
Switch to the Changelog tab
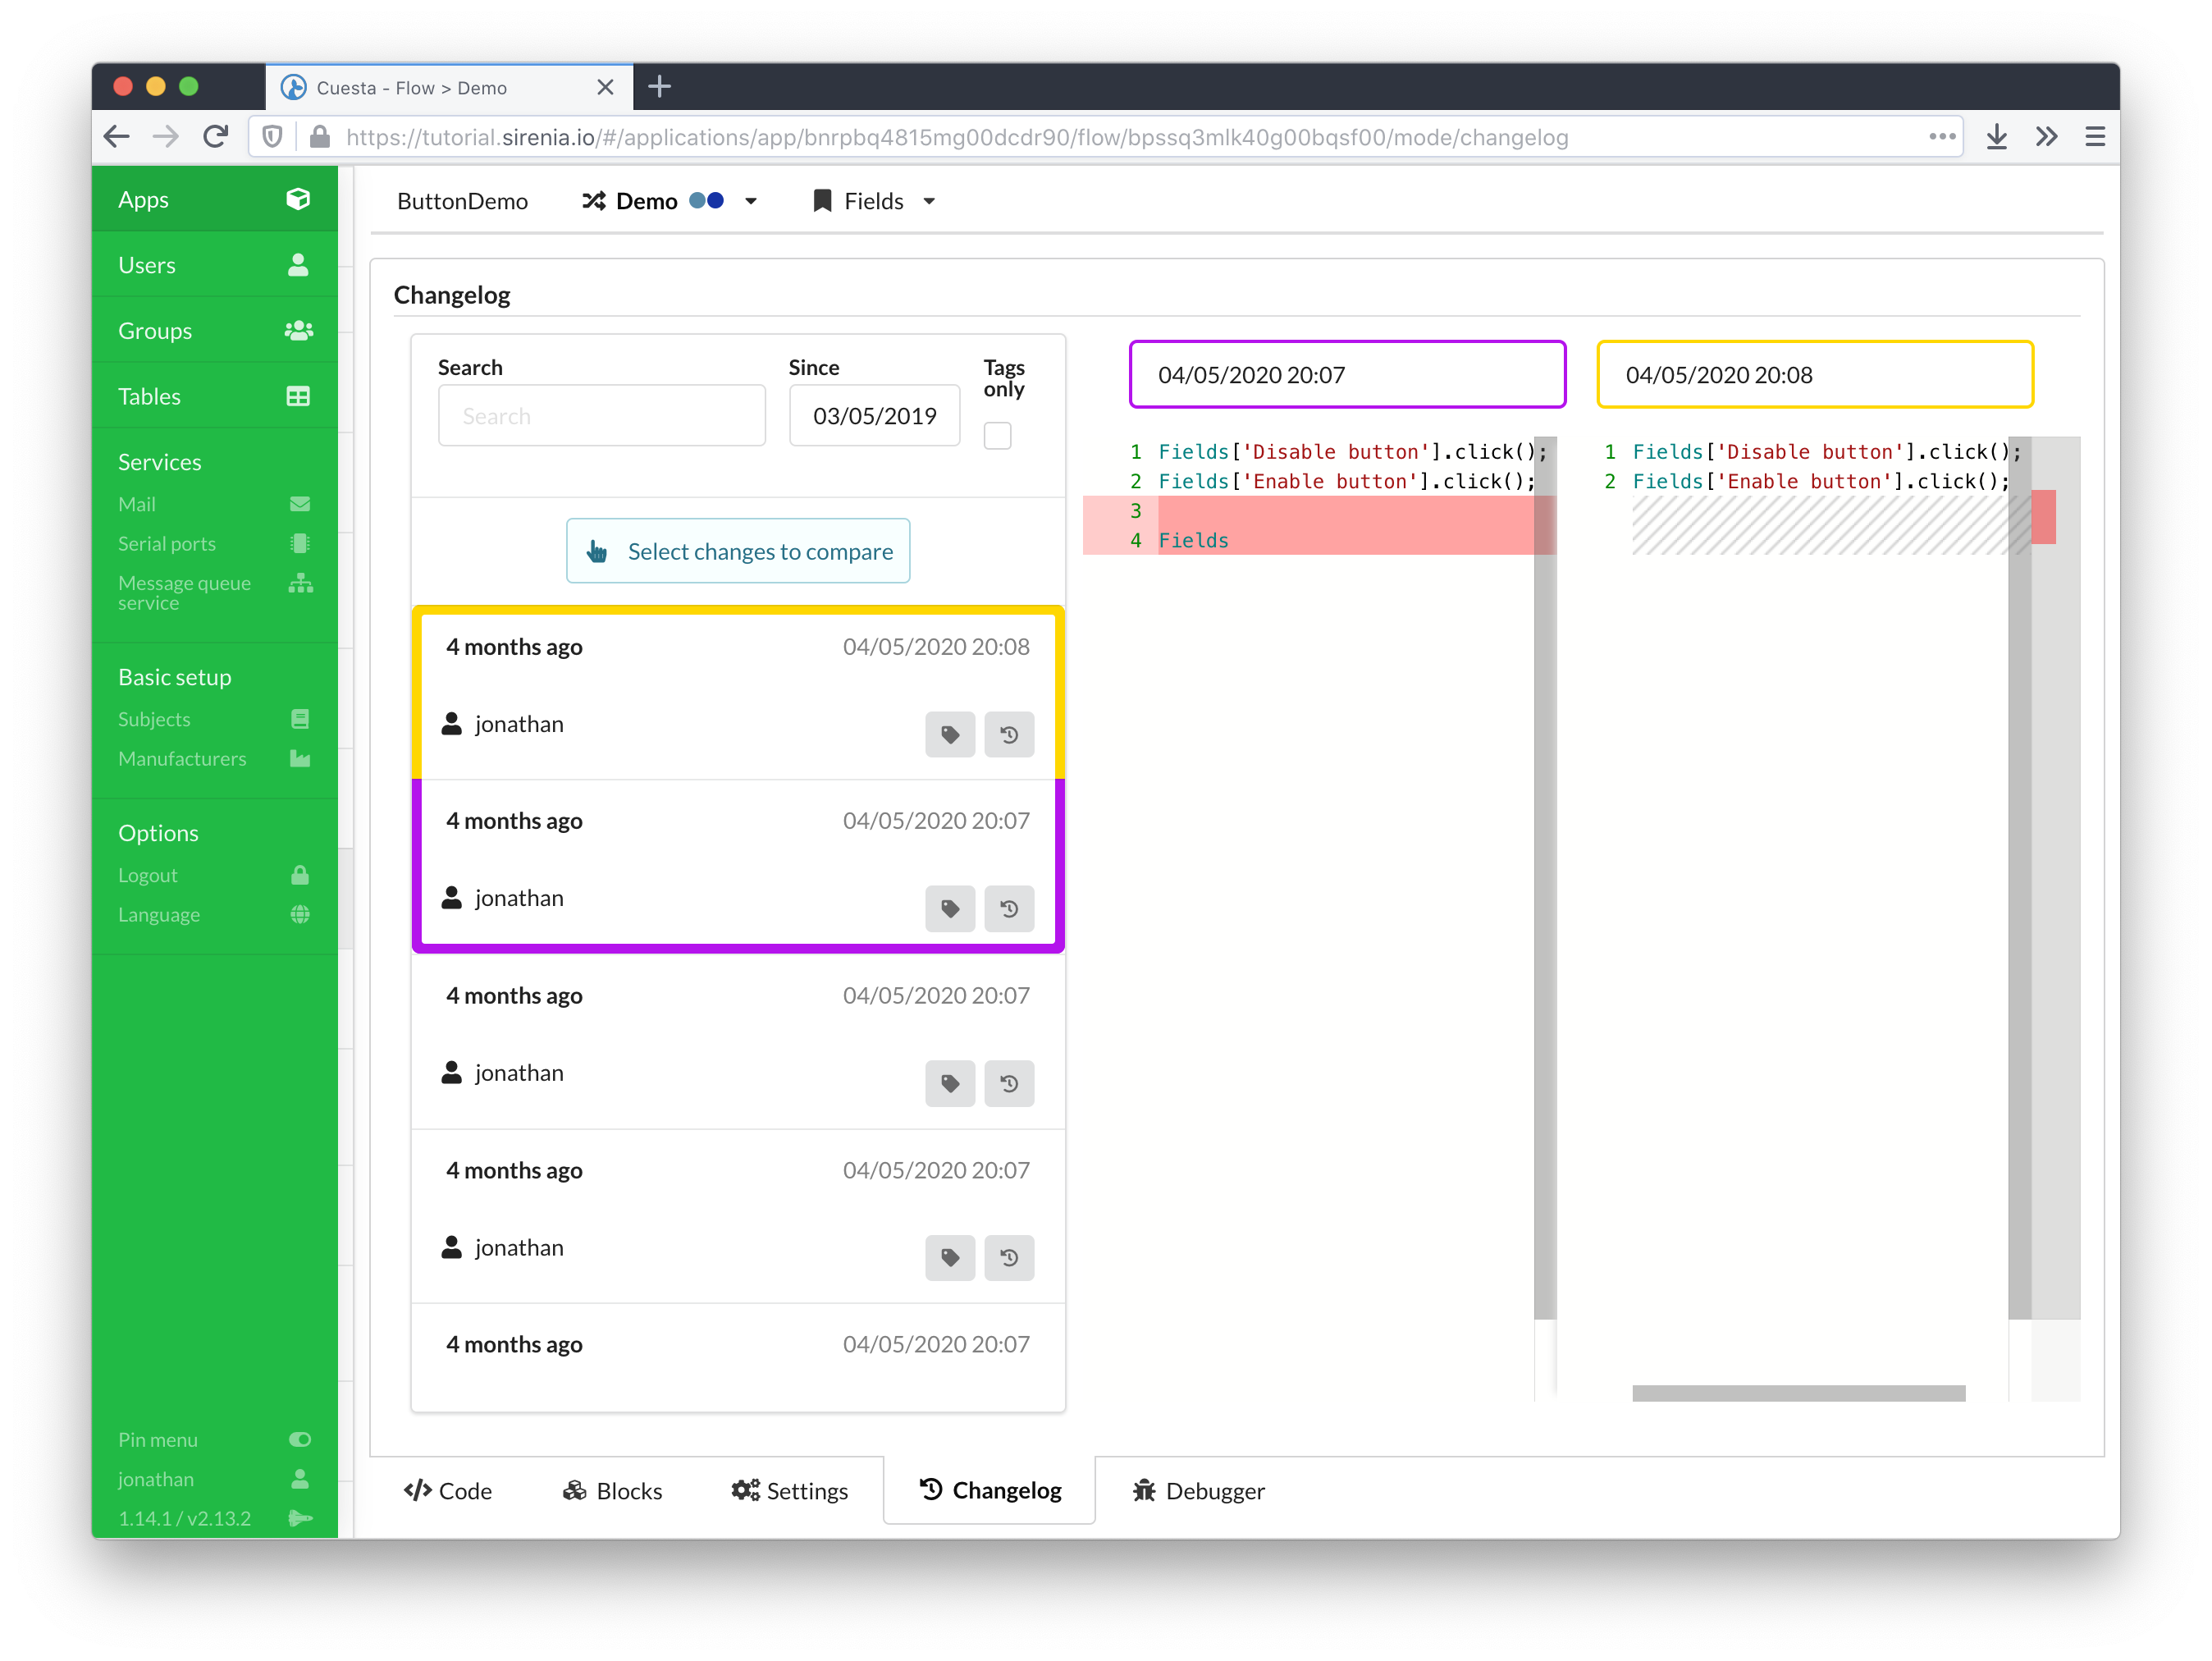989,1490
